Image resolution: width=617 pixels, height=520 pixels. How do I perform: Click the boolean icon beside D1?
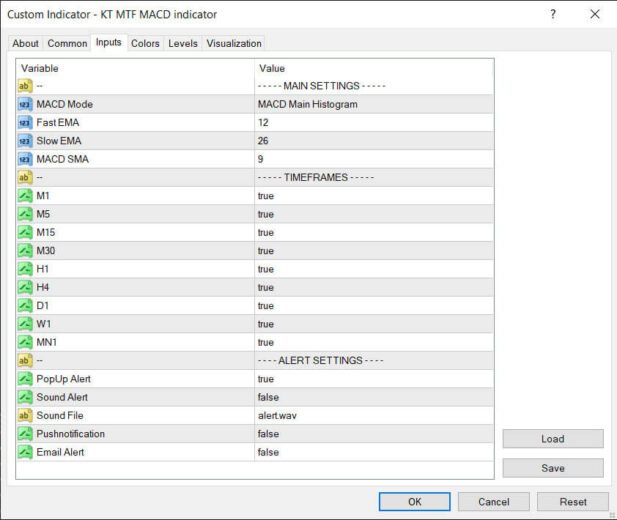coord(25,306)
